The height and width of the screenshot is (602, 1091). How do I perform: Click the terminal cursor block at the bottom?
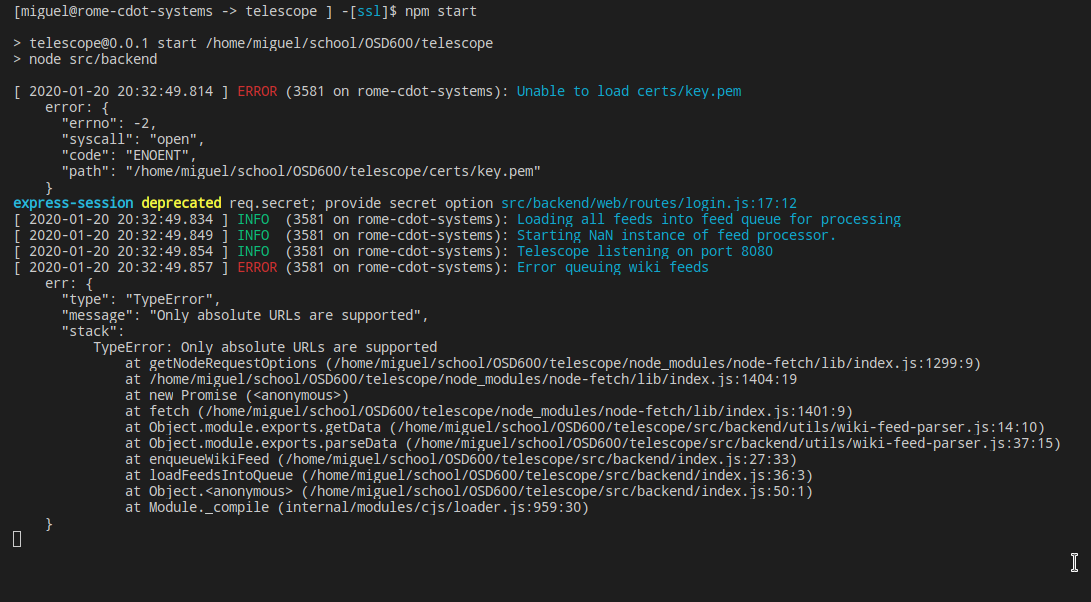[15, 538]
